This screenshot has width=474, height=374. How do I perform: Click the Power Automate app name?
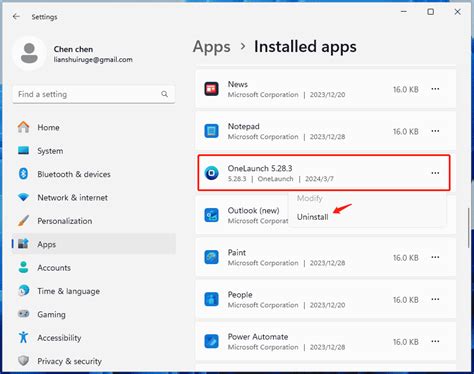point(258,337)
